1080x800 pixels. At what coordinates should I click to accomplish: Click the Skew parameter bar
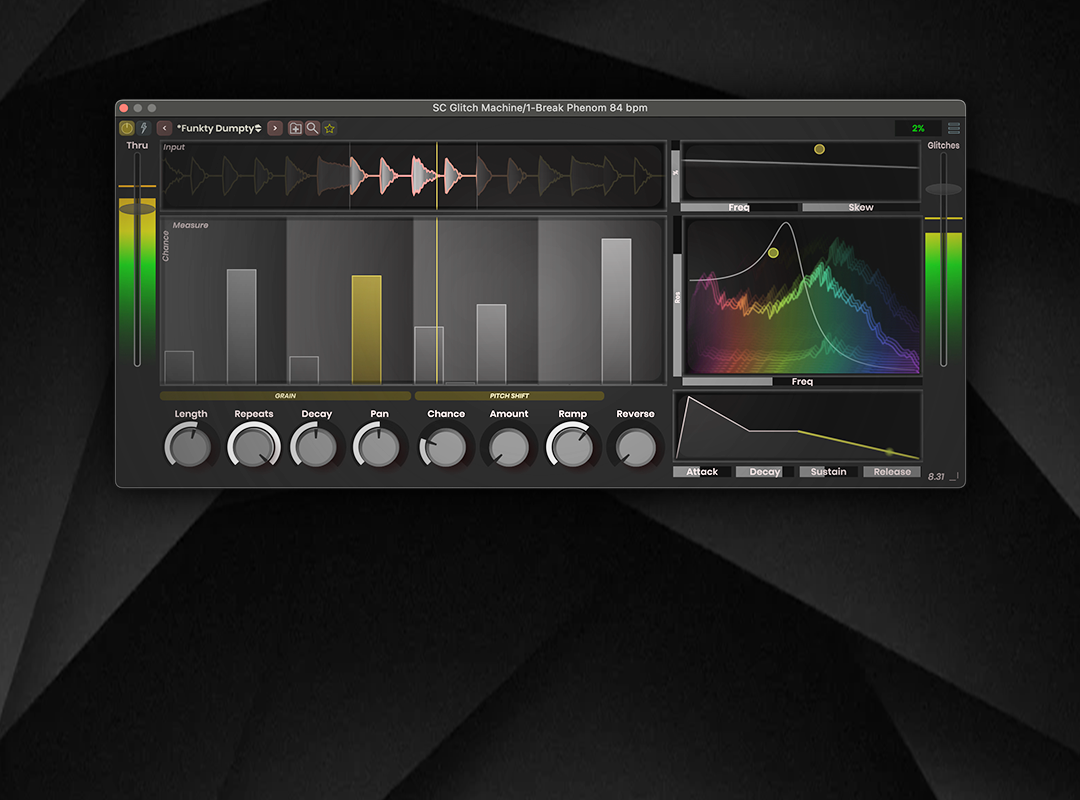point(860,208)
